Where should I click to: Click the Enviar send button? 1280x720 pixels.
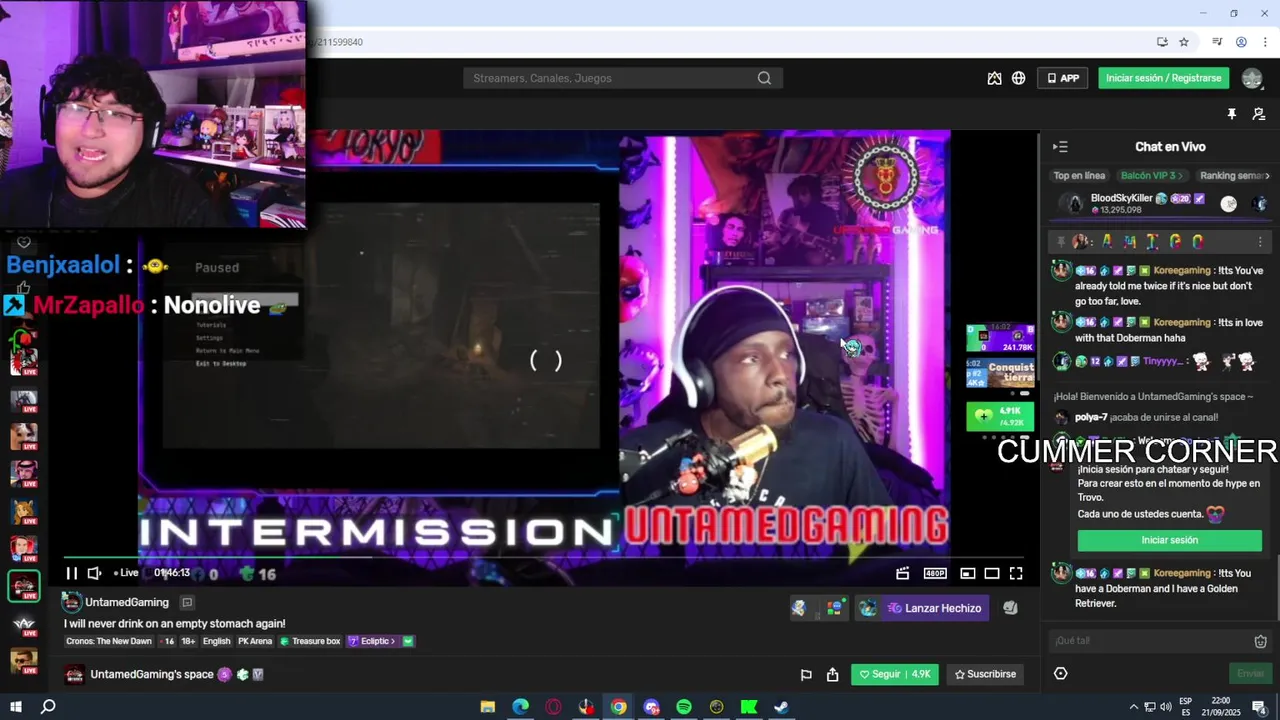coord(1250,673)
